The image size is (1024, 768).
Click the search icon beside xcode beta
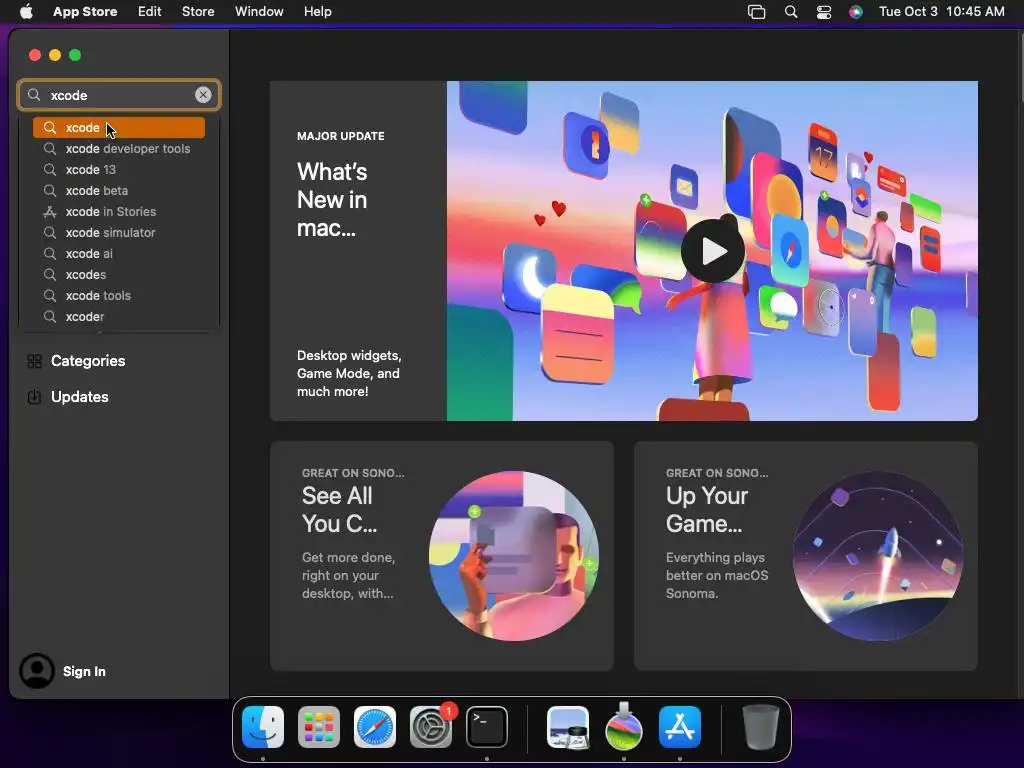coord(50,191)
